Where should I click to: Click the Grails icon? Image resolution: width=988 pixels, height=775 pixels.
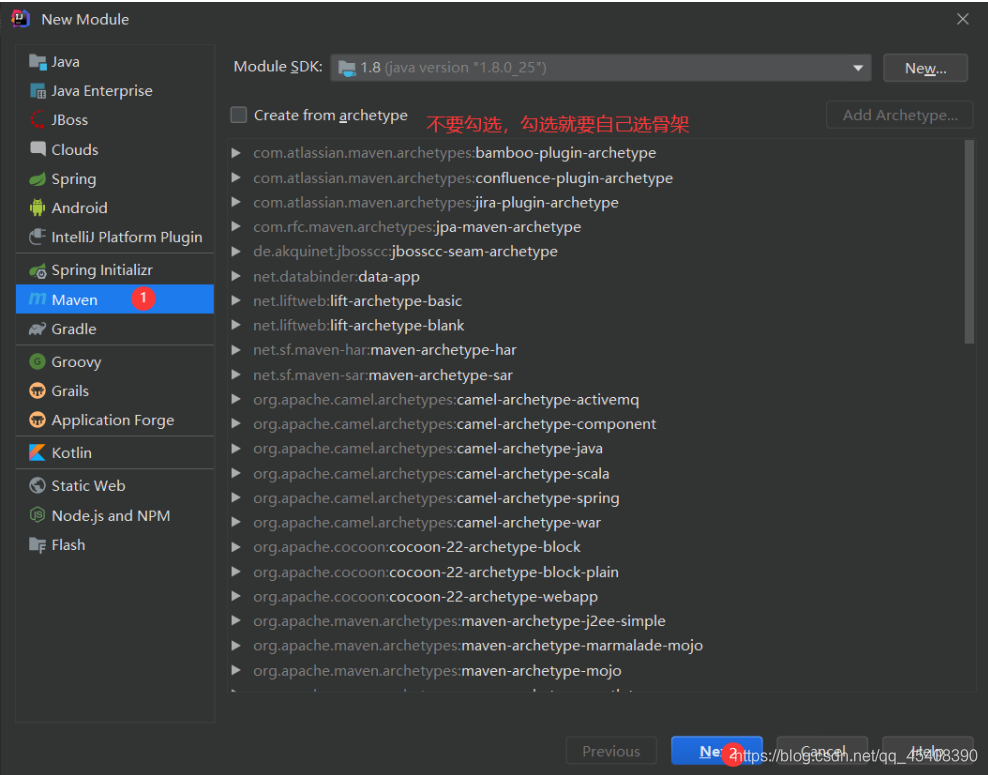pos(38,391)
